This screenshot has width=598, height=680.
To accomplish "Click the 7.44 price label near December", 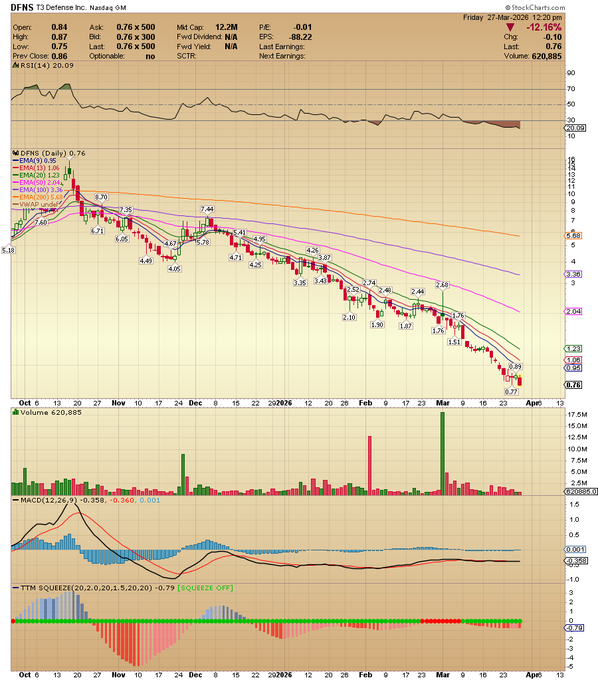I will [207, 209].
